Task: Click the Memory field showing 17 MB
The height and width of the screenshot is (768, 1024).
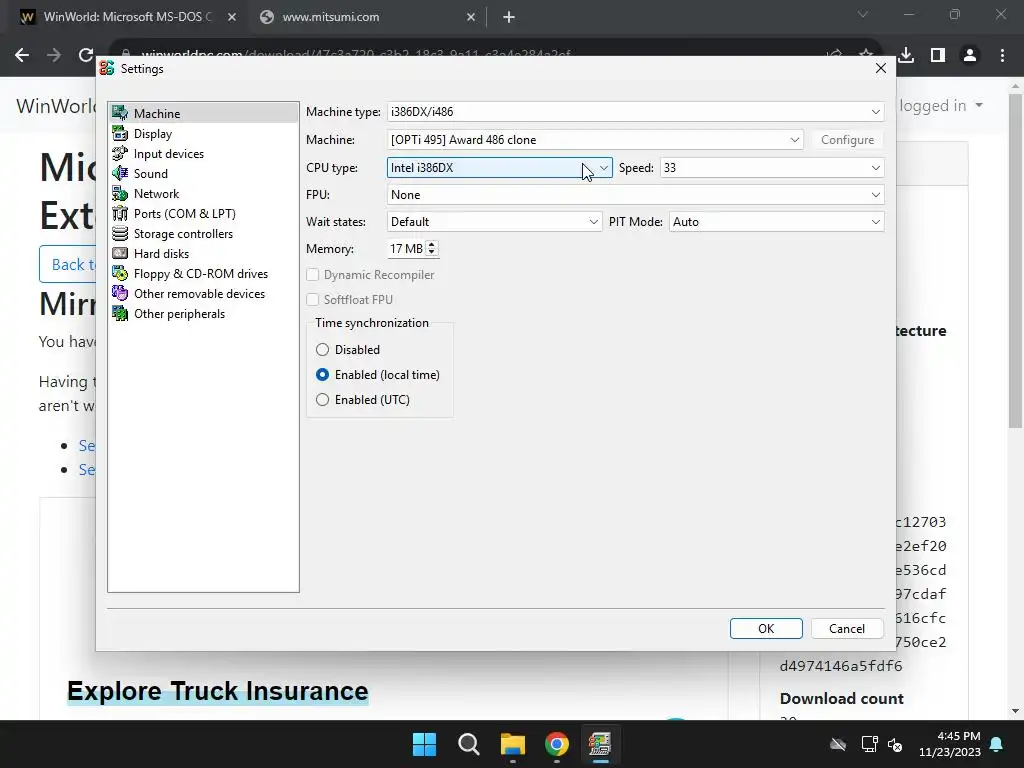Action: click(x=406, y=249)
